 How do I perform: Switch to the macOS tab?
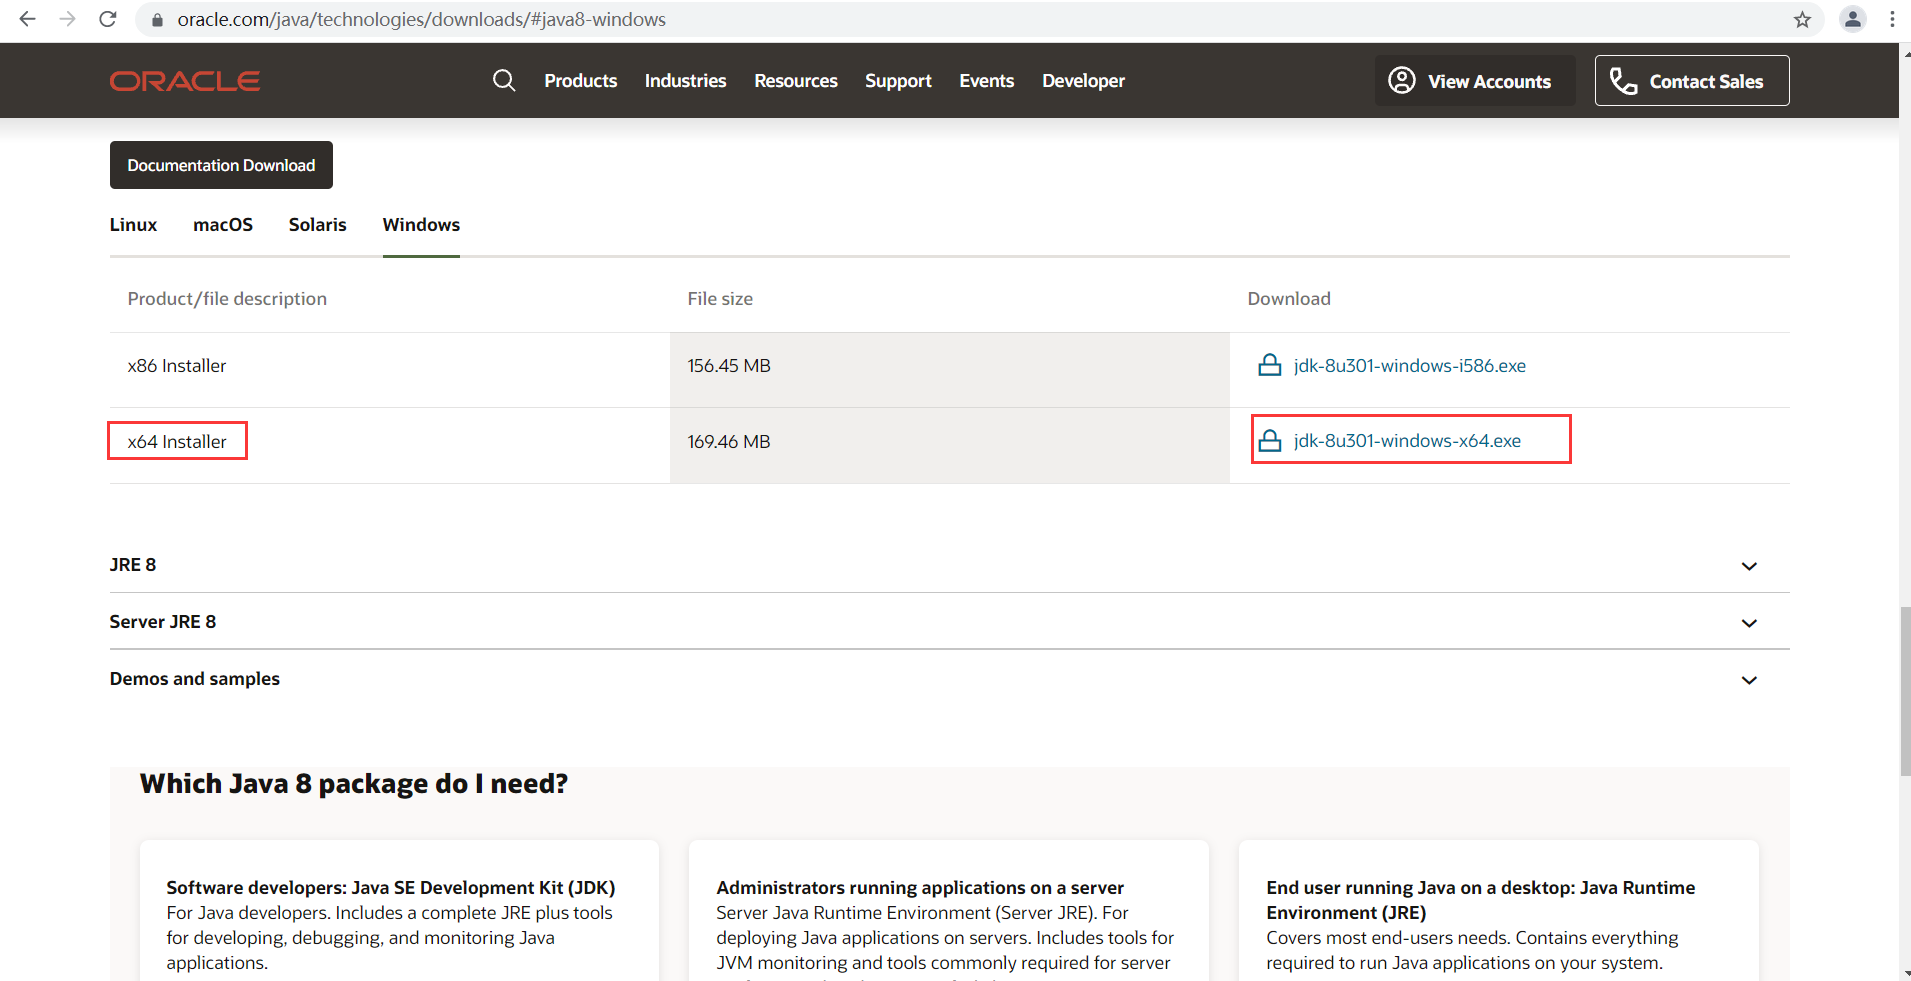[223, 225]
